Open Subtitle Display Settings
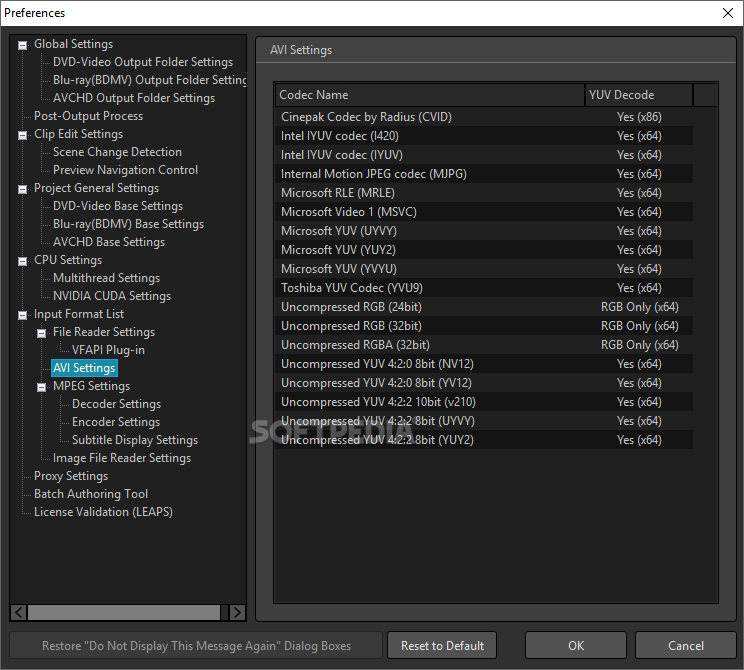This screenshot has height=670, width=744. [x=135, y=441]
